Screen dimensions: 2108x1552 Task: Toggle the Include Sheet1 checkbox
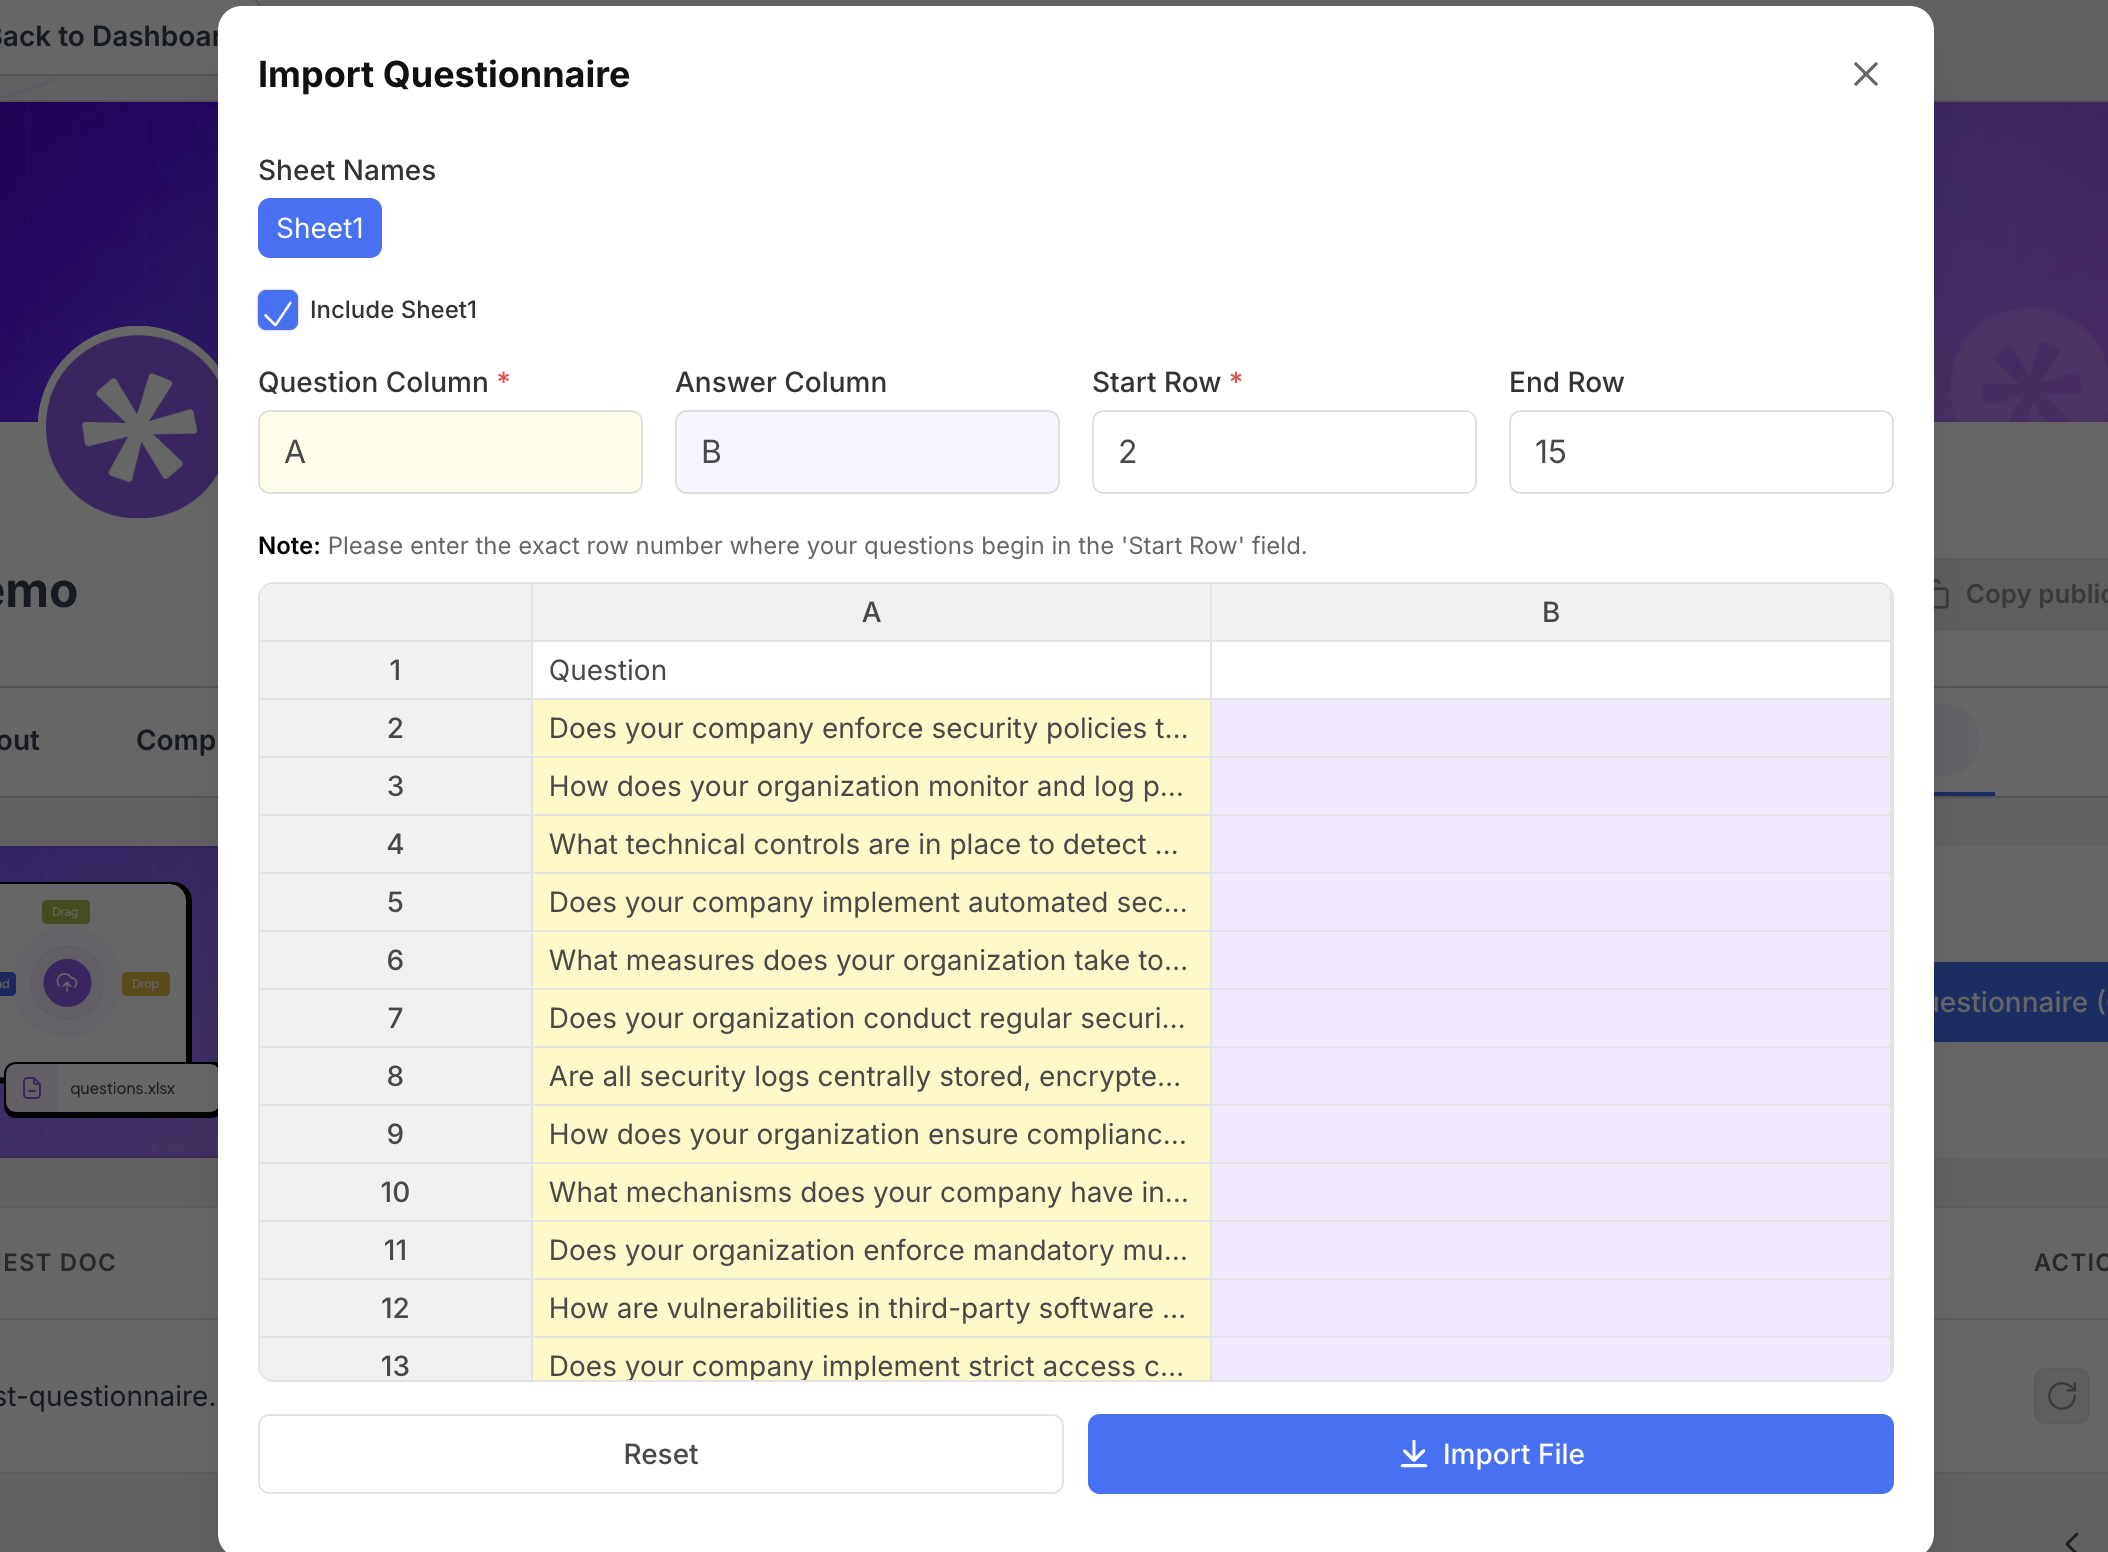pyautogui.click(x=278, y=310)
